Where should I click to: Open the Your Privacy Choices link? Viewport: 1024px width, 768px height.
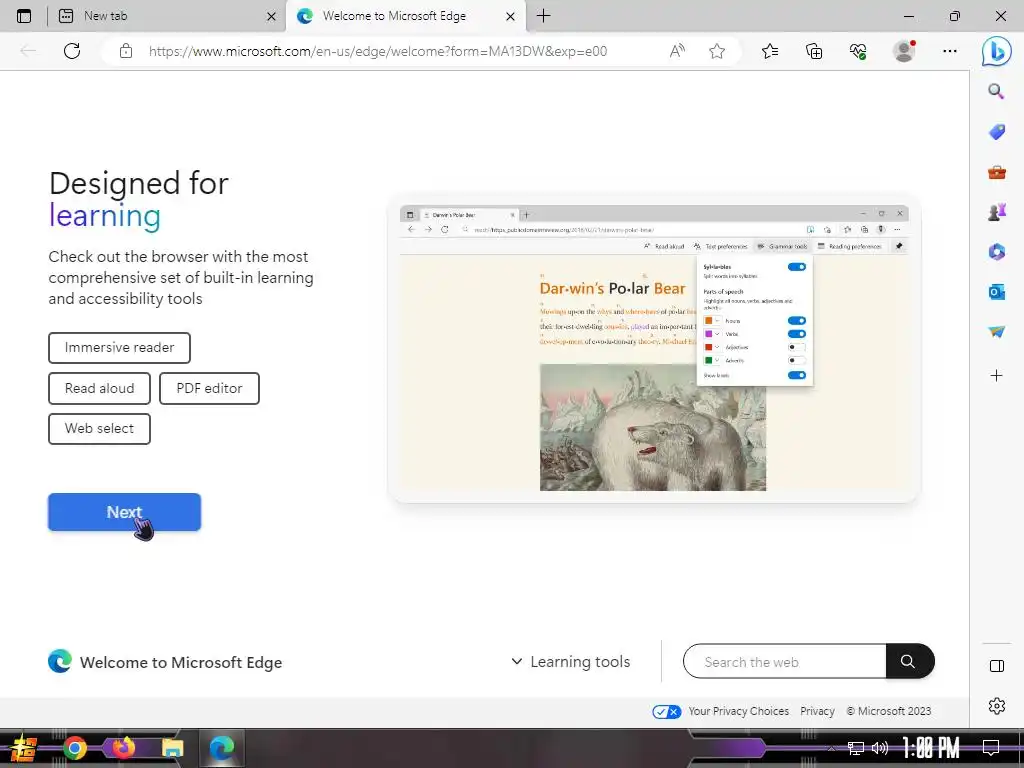738,711
